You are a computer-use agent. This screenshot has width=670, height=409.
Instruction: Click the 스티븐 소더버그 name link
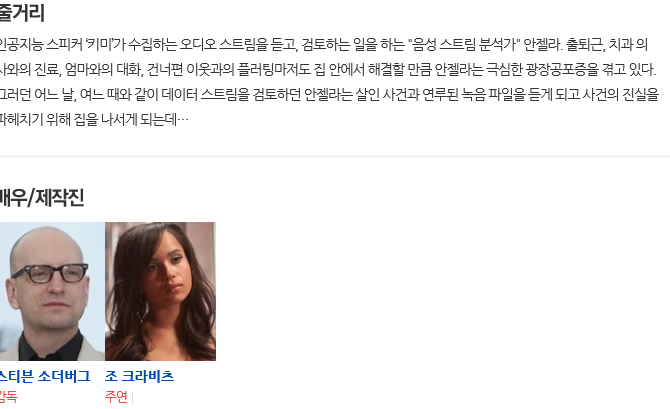45,377
